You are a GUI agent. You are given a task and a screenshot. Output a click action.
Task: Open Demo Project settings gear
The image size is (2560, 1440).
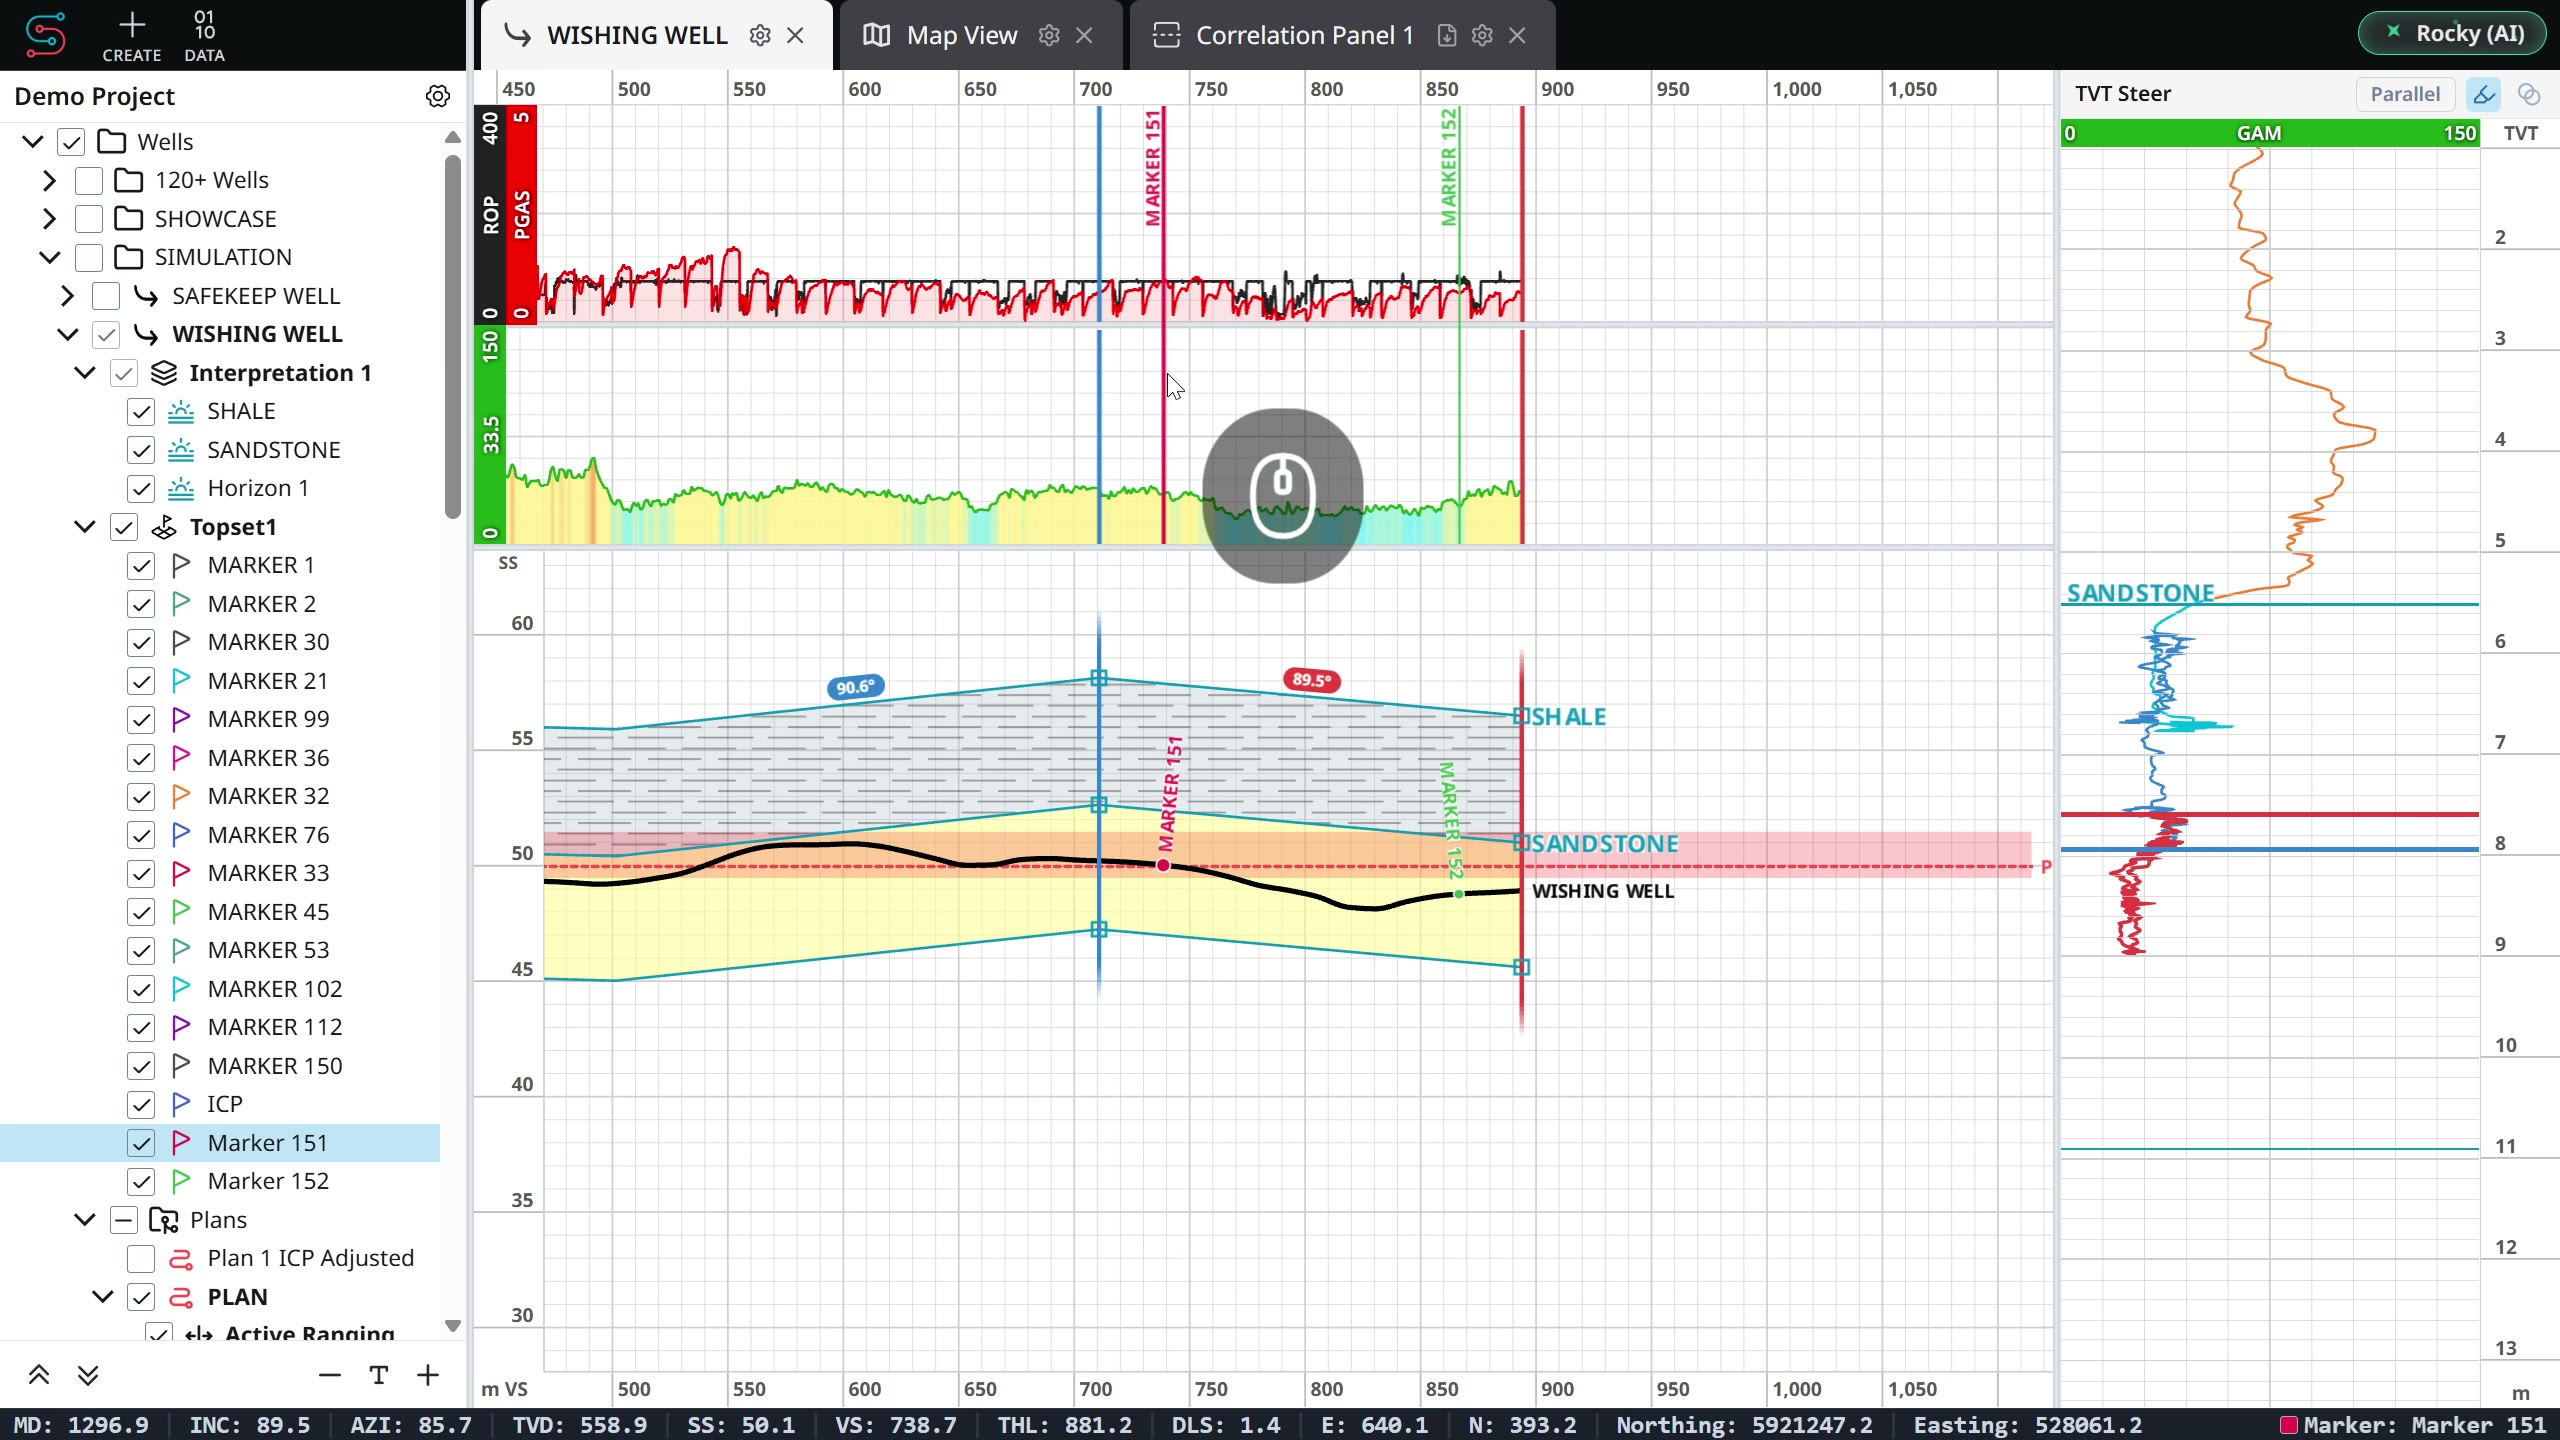tap(437, 96)
